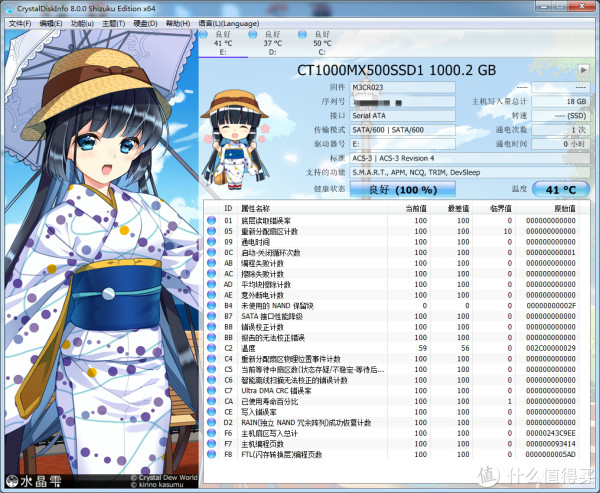The image size is (600, 493).
Task: Click the status icon for attribute C5
Action: click(x=211, y=369)
